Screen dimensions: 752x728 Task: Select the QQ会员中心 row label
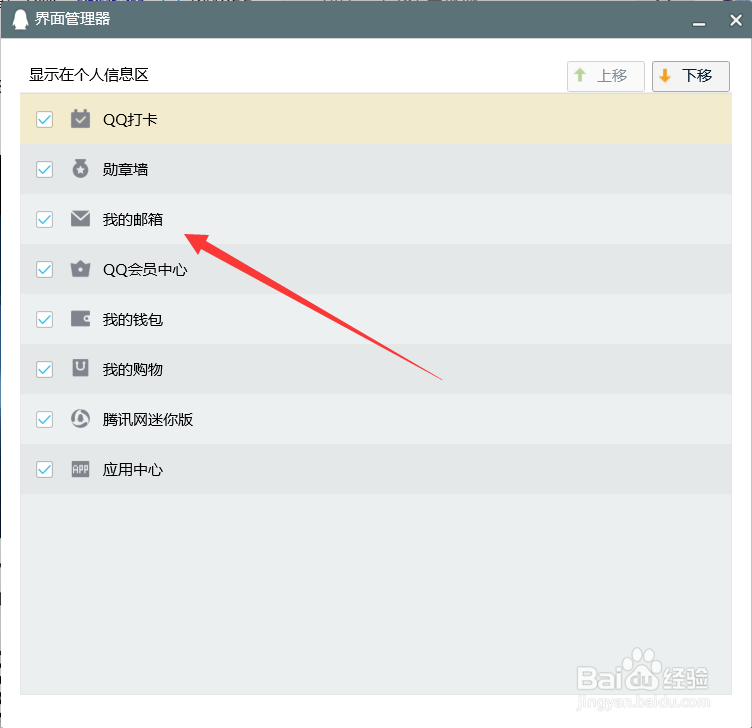coord(145,269)
